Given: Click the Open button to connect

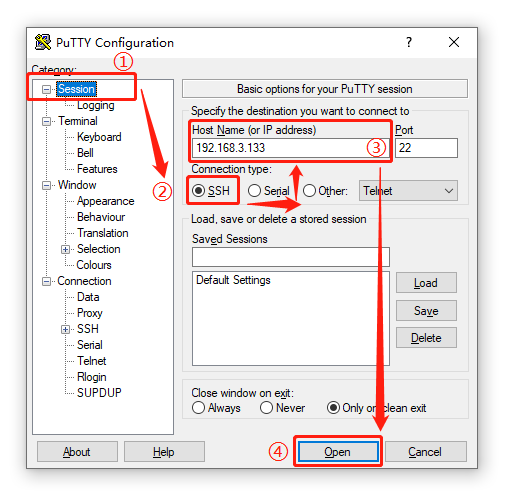Looking at the screenshot, I should pos(338,452).
